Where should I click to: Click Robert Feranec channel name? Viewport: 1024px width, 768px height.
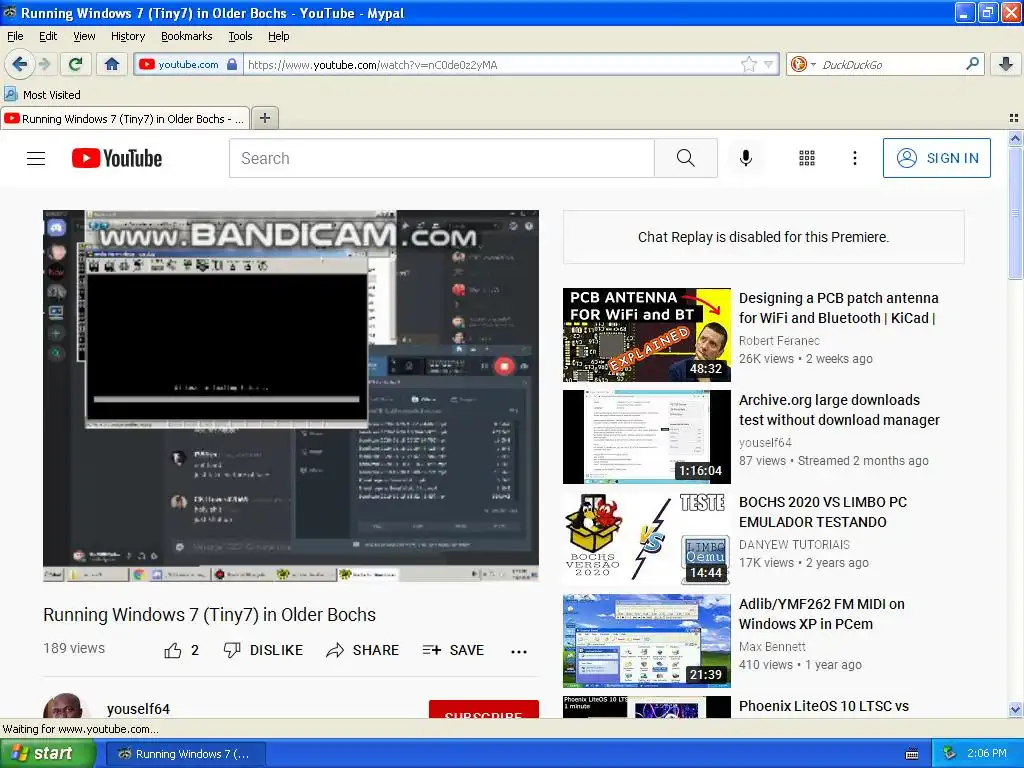(779, 341)
